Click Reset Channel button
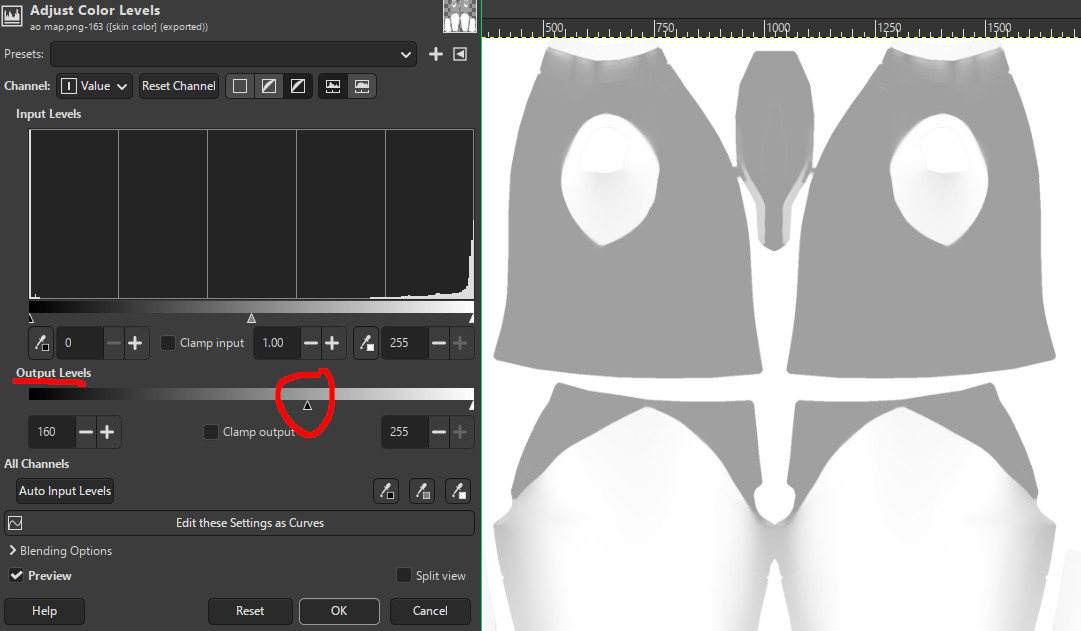 tap(179, 86)
